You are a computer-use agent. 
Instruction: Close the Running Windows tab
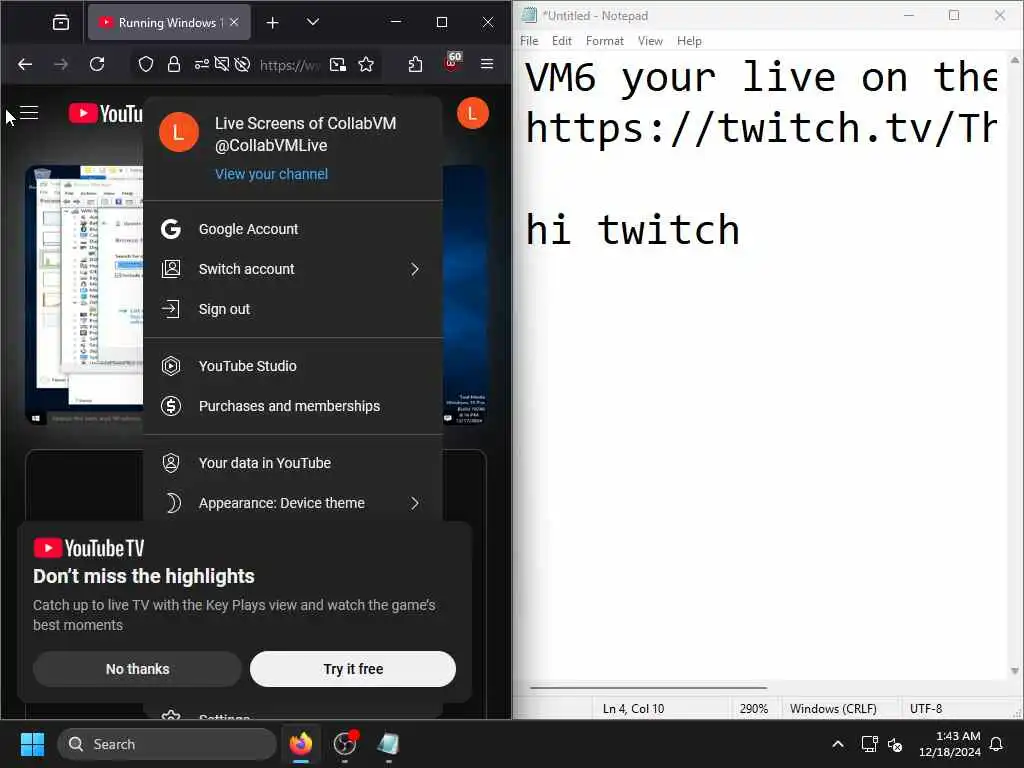pyautogui.click(x=234, y=22)
